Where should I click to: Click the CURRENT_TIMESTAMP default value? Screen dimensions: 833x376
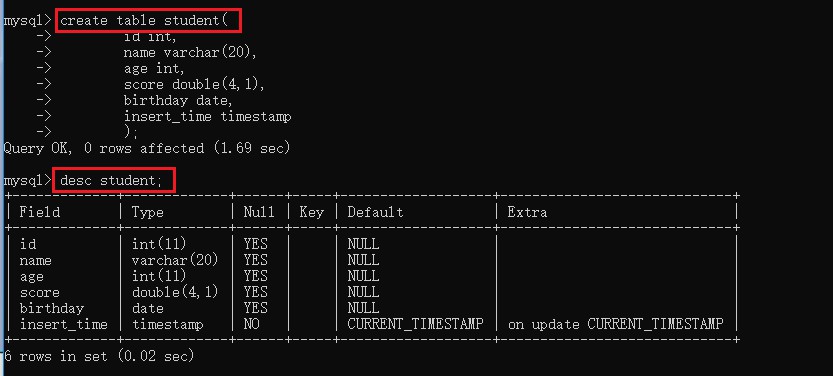[x=415, y=324]
